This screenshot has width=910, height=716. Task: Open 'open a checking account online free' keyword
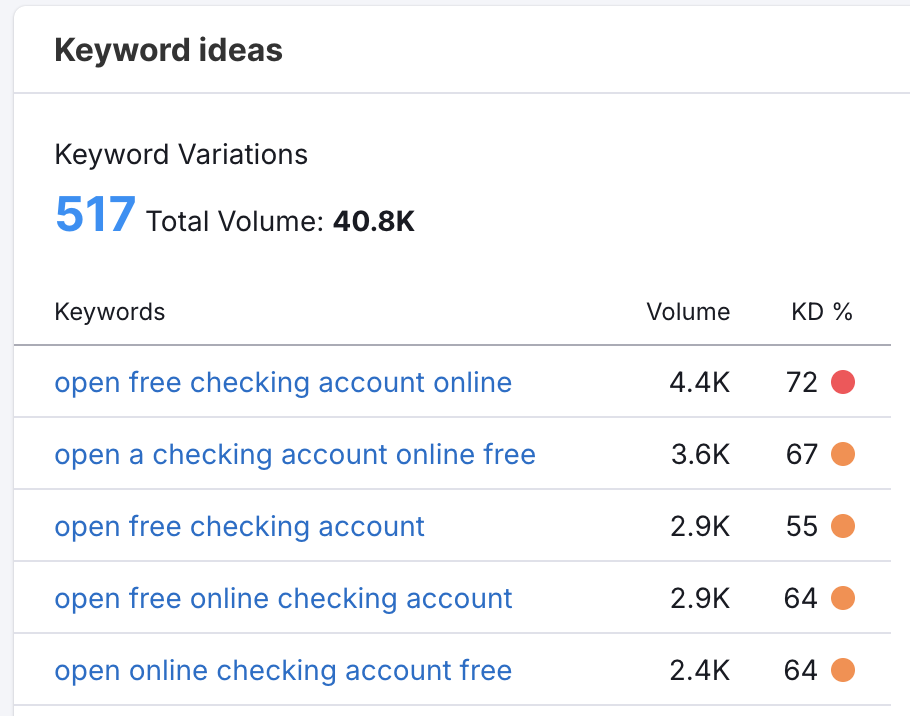coord(294,454)
